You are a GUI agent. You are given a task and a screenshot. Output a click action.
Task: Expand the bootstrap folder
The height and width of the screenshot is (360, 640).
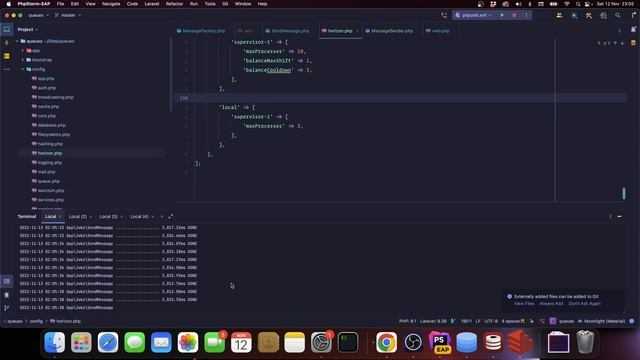(x=23, y=60)
